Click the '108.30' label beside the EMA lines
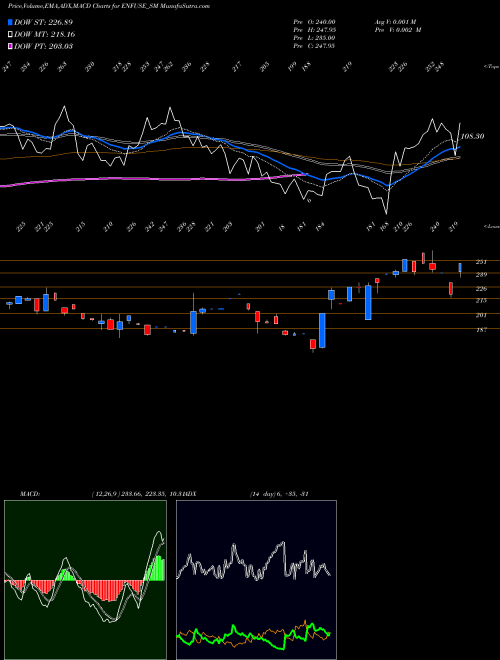The image size is (500, 660). (472, 136)
